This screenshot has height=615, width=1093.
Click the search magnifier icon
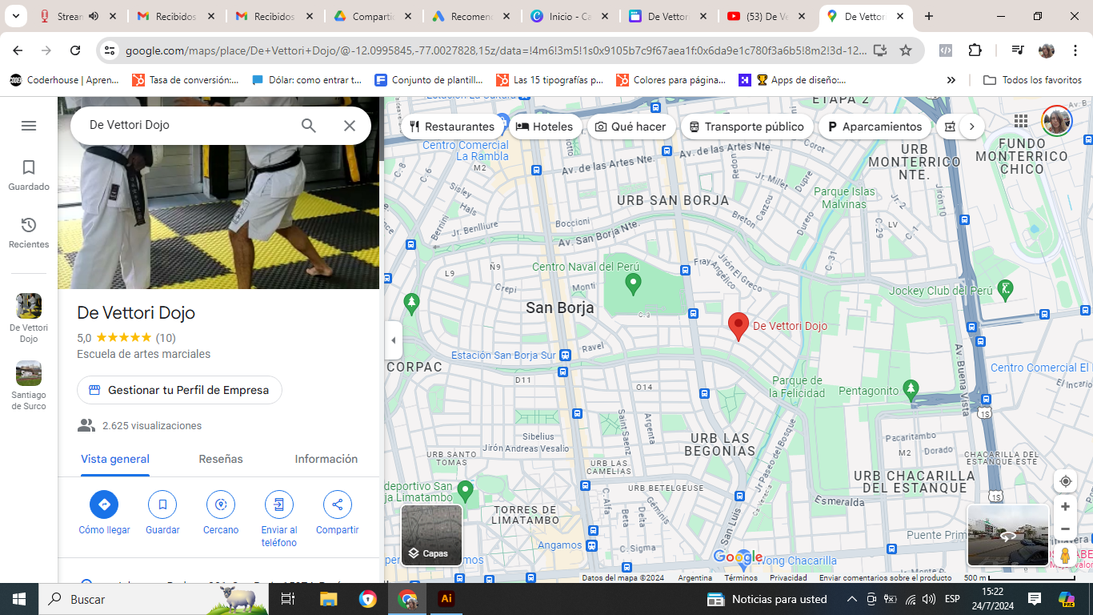[x=308, y=126]
